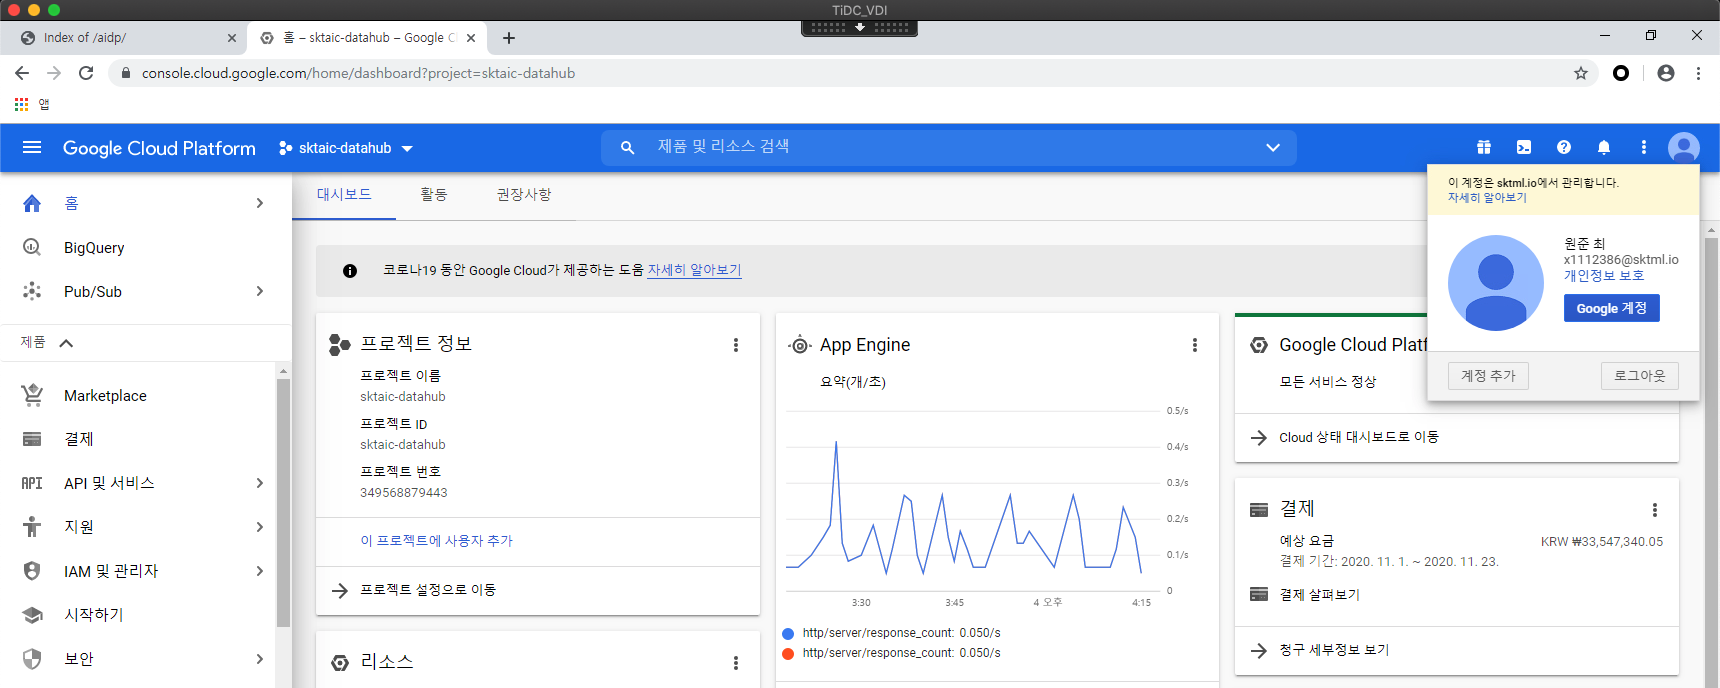Viewport: 1720px width, 688px height.
Task: Click the Google 계정 button
Action: (x=1611, y=308)
